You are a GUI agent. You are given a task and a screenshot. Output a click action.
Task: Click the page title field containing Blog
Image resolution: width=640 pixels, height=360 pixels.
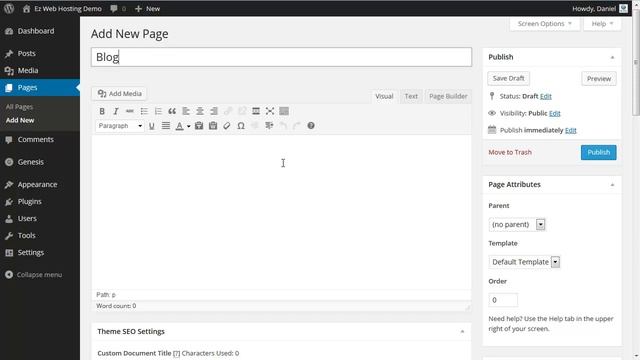tap(281, 57)
